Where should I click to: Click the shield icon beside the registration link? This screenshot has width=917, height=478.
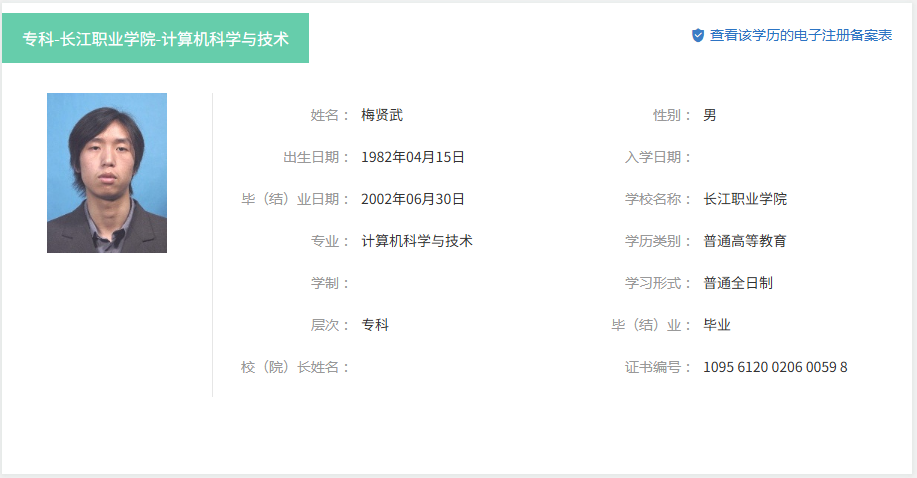698,35
